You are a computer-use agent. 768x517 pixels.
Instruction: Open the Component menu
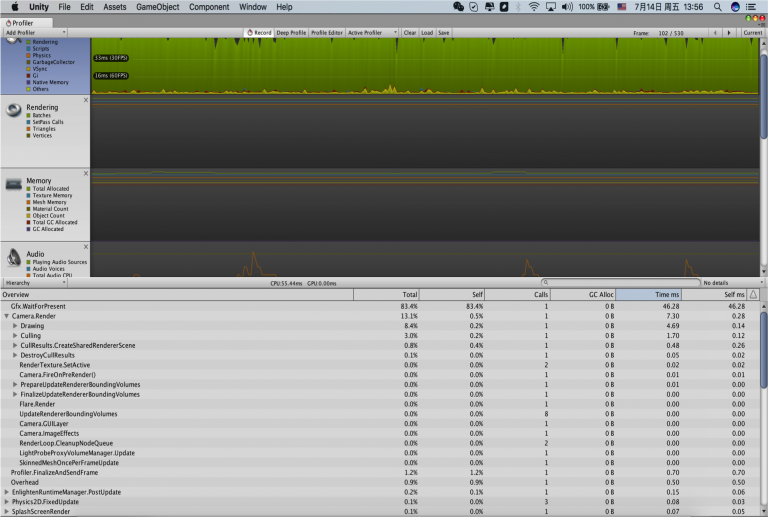(209, 7)
